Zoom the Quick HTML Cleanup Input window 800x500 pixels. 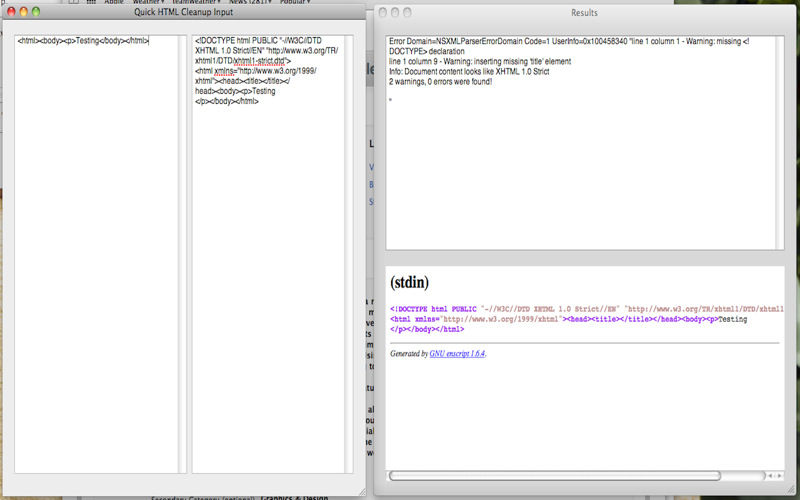pos(36,11)
